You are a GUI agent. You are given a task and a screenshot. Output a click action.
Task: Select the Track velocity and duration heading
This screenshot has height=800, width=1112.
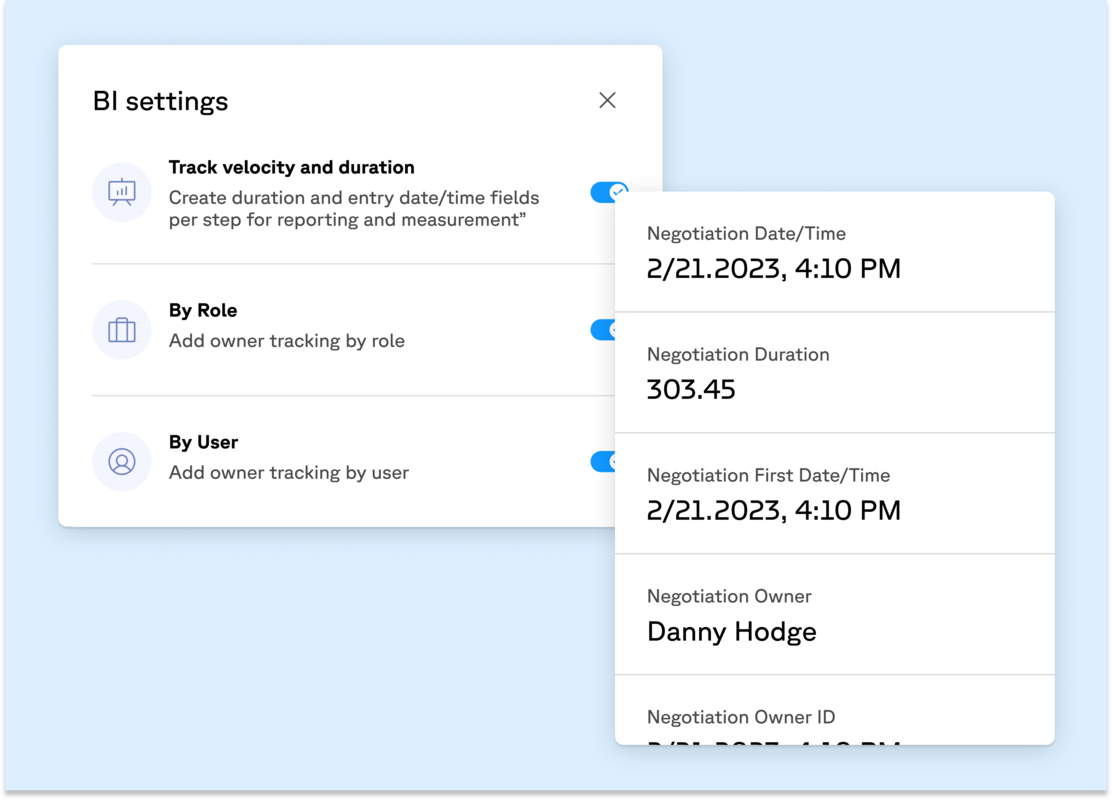pyautogui.click(x=291, y=168)
